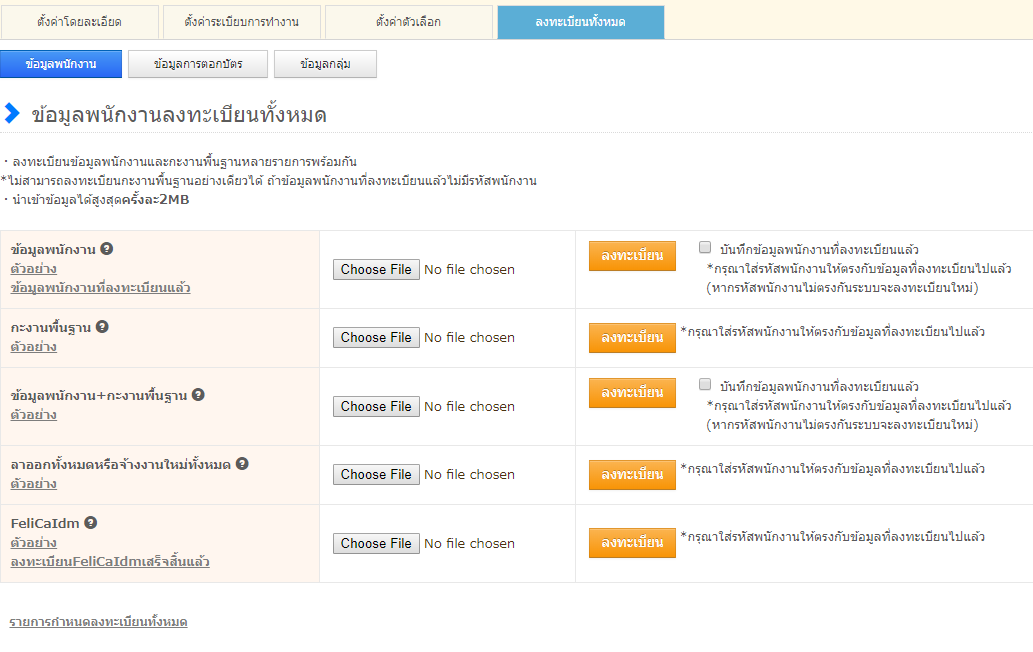Image resolution: width=1033 pixels, height=652 pixels.
Task: Click help icon next to ข้อมูลพนักงาน
Action: (107, 249)
